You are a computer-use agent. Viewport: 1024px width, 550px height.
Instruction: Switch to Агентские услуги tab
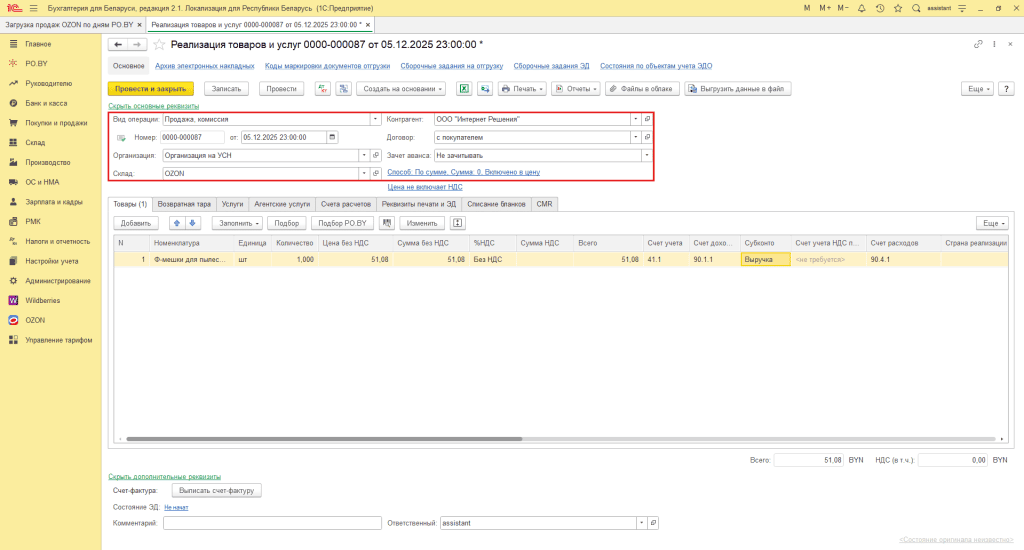282,204
